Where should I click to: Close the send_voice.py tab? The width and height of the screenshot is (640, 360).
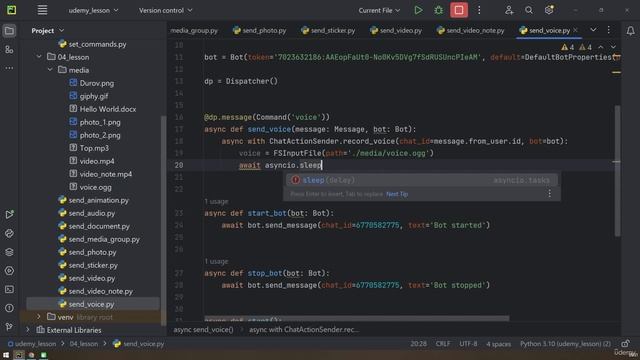point(575,30)
